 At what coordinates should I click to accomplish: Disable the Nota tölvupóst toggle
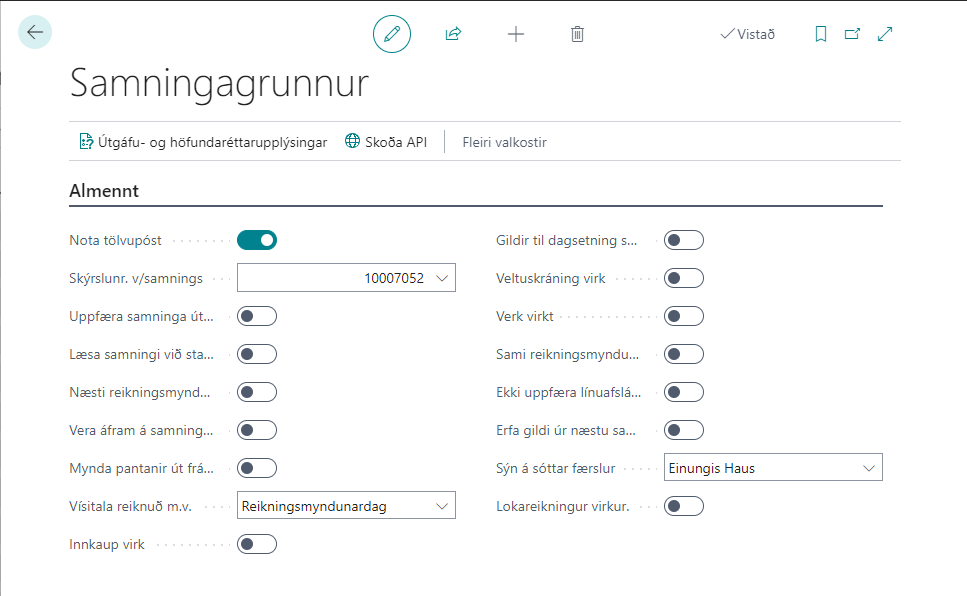click(x=257, y=240)
